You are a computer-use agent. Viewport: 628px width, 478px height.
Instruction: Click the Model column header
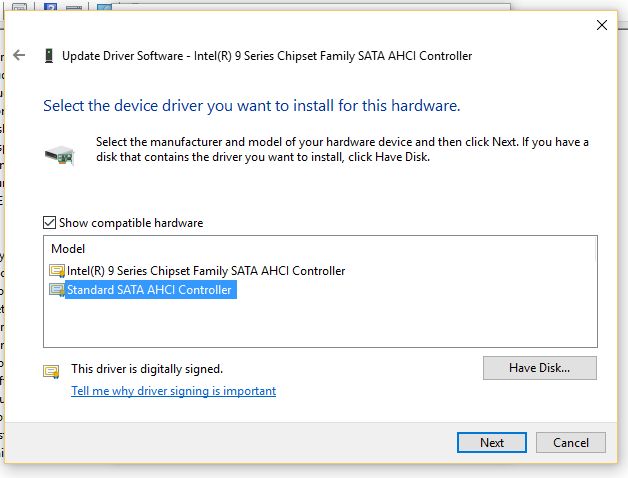point(69,248)
